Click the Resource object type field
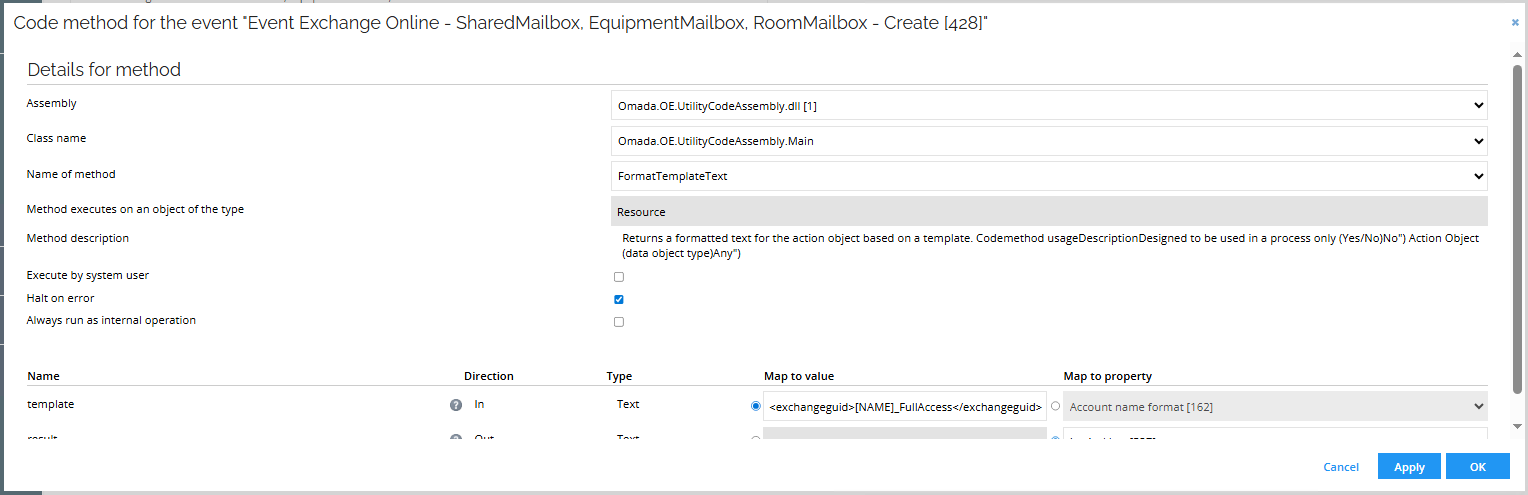The width and height of the screenshot is (1528, 495). pos(1048,211)
